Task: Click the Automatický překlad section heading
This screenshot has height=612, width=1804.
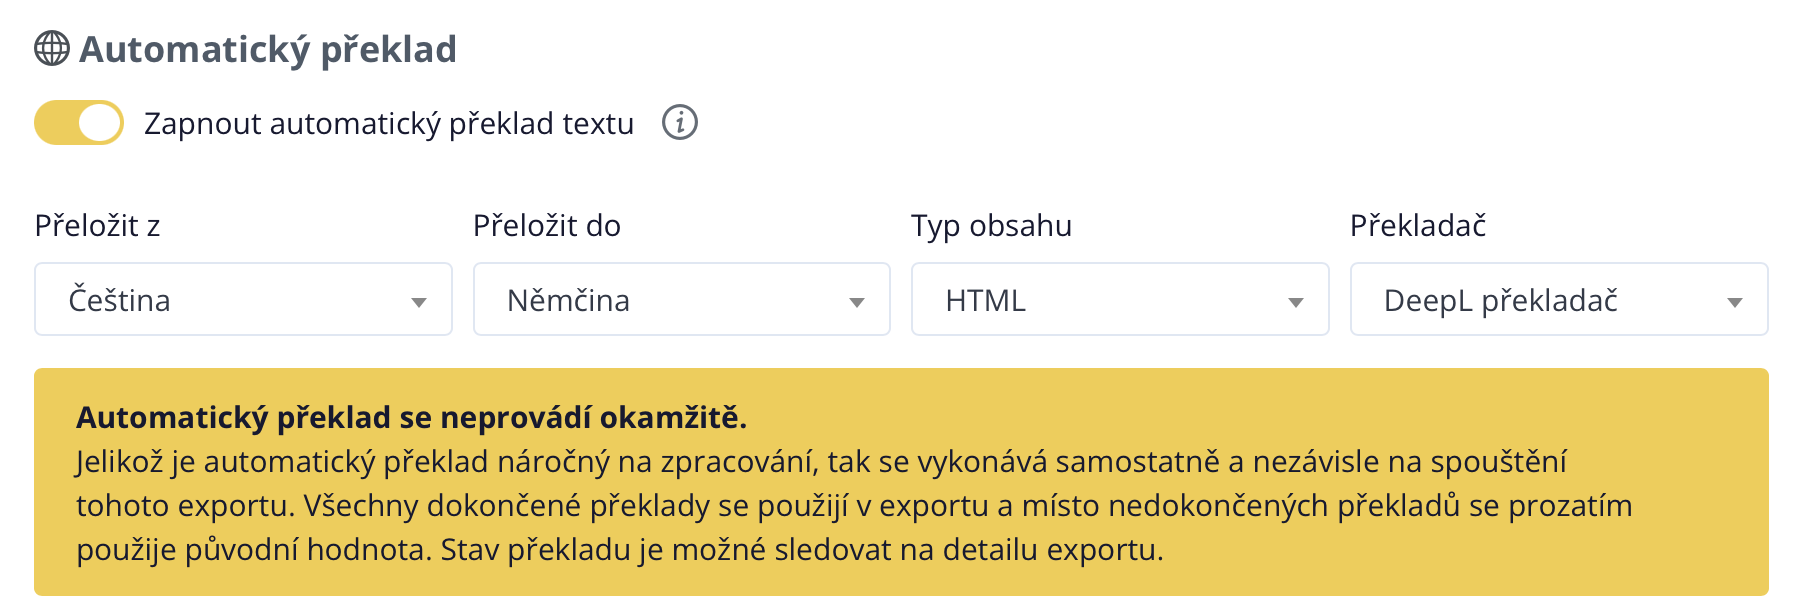Action: 268,49
